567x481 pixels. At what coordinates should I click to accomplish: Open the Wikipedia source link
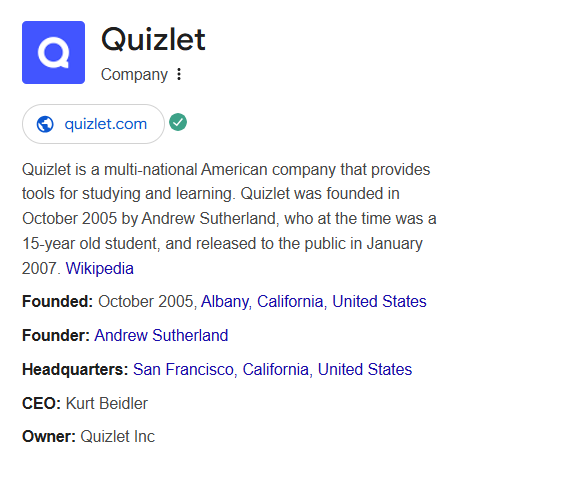click(99, 268)
